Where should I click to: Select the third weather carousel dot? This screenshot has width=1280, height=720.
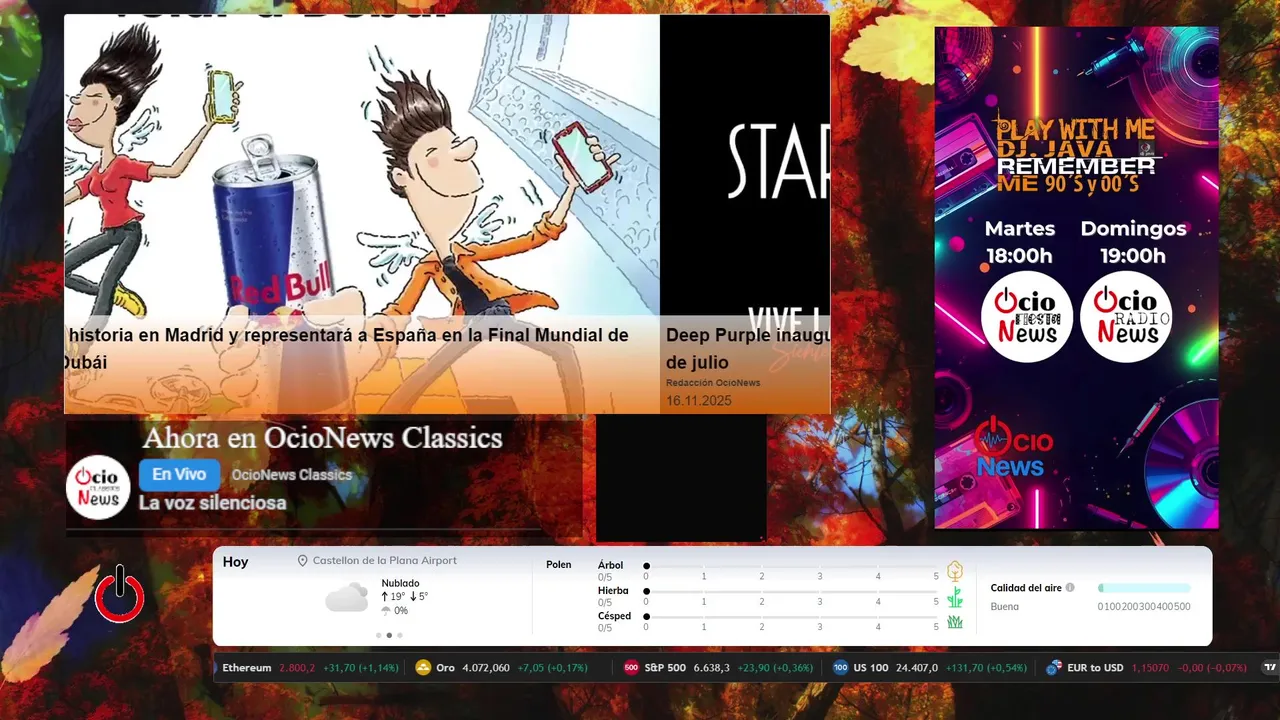tap(400, 635)
